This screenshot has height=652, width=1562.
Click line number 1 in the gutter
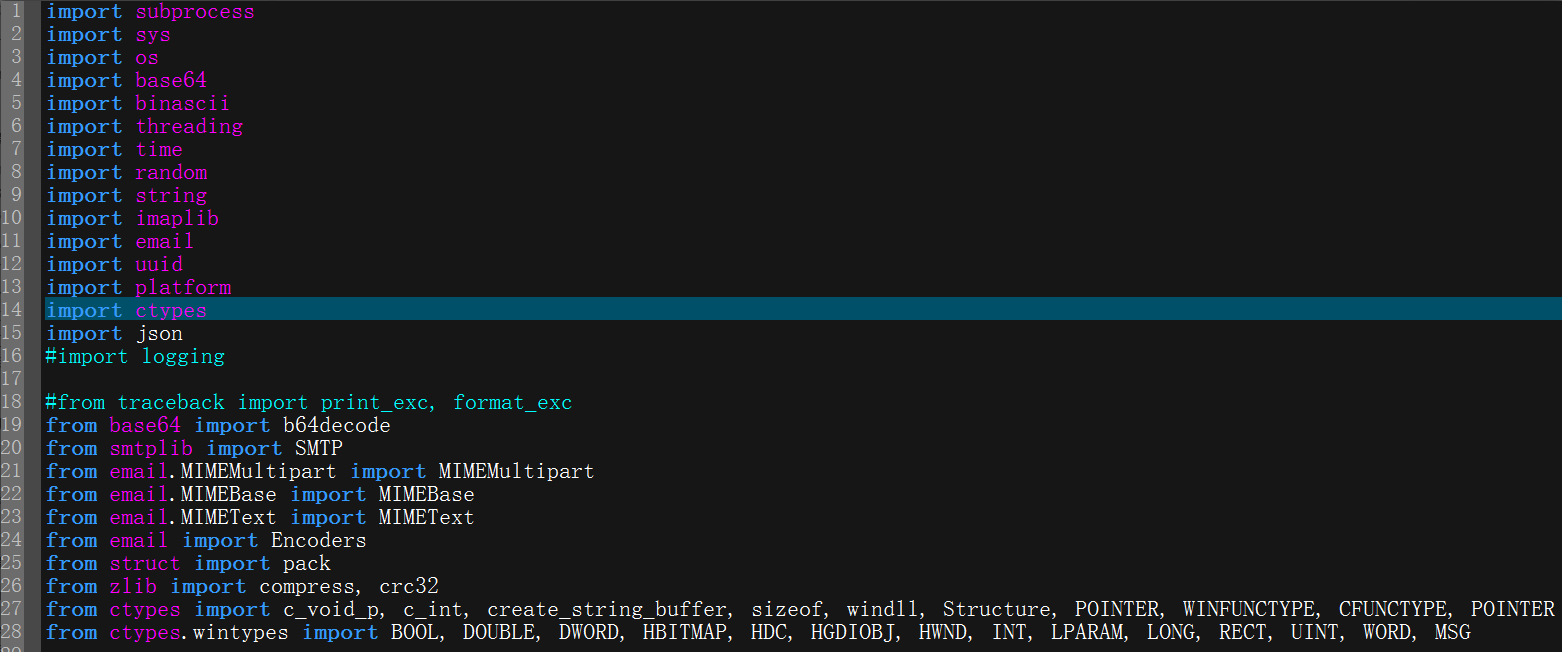point(17,11)
